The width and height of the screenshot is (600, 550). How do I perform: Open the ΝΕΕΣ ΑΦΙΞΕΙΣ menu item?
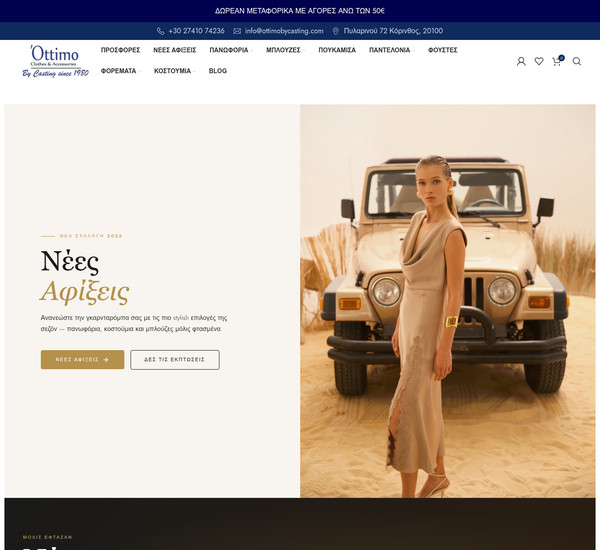(x=174, y=50)
